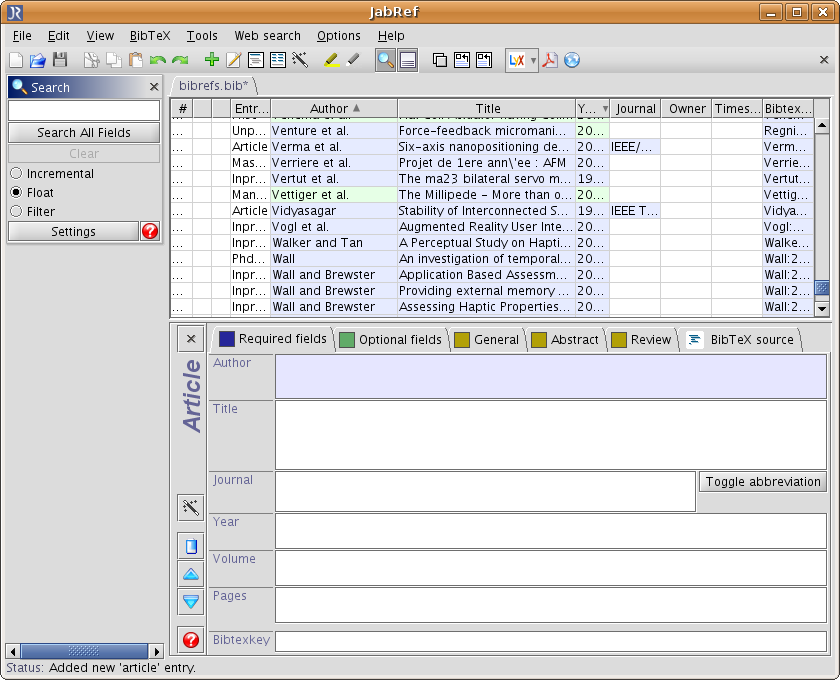
Task: Click the green plus new entry icon
Action: 211,60
